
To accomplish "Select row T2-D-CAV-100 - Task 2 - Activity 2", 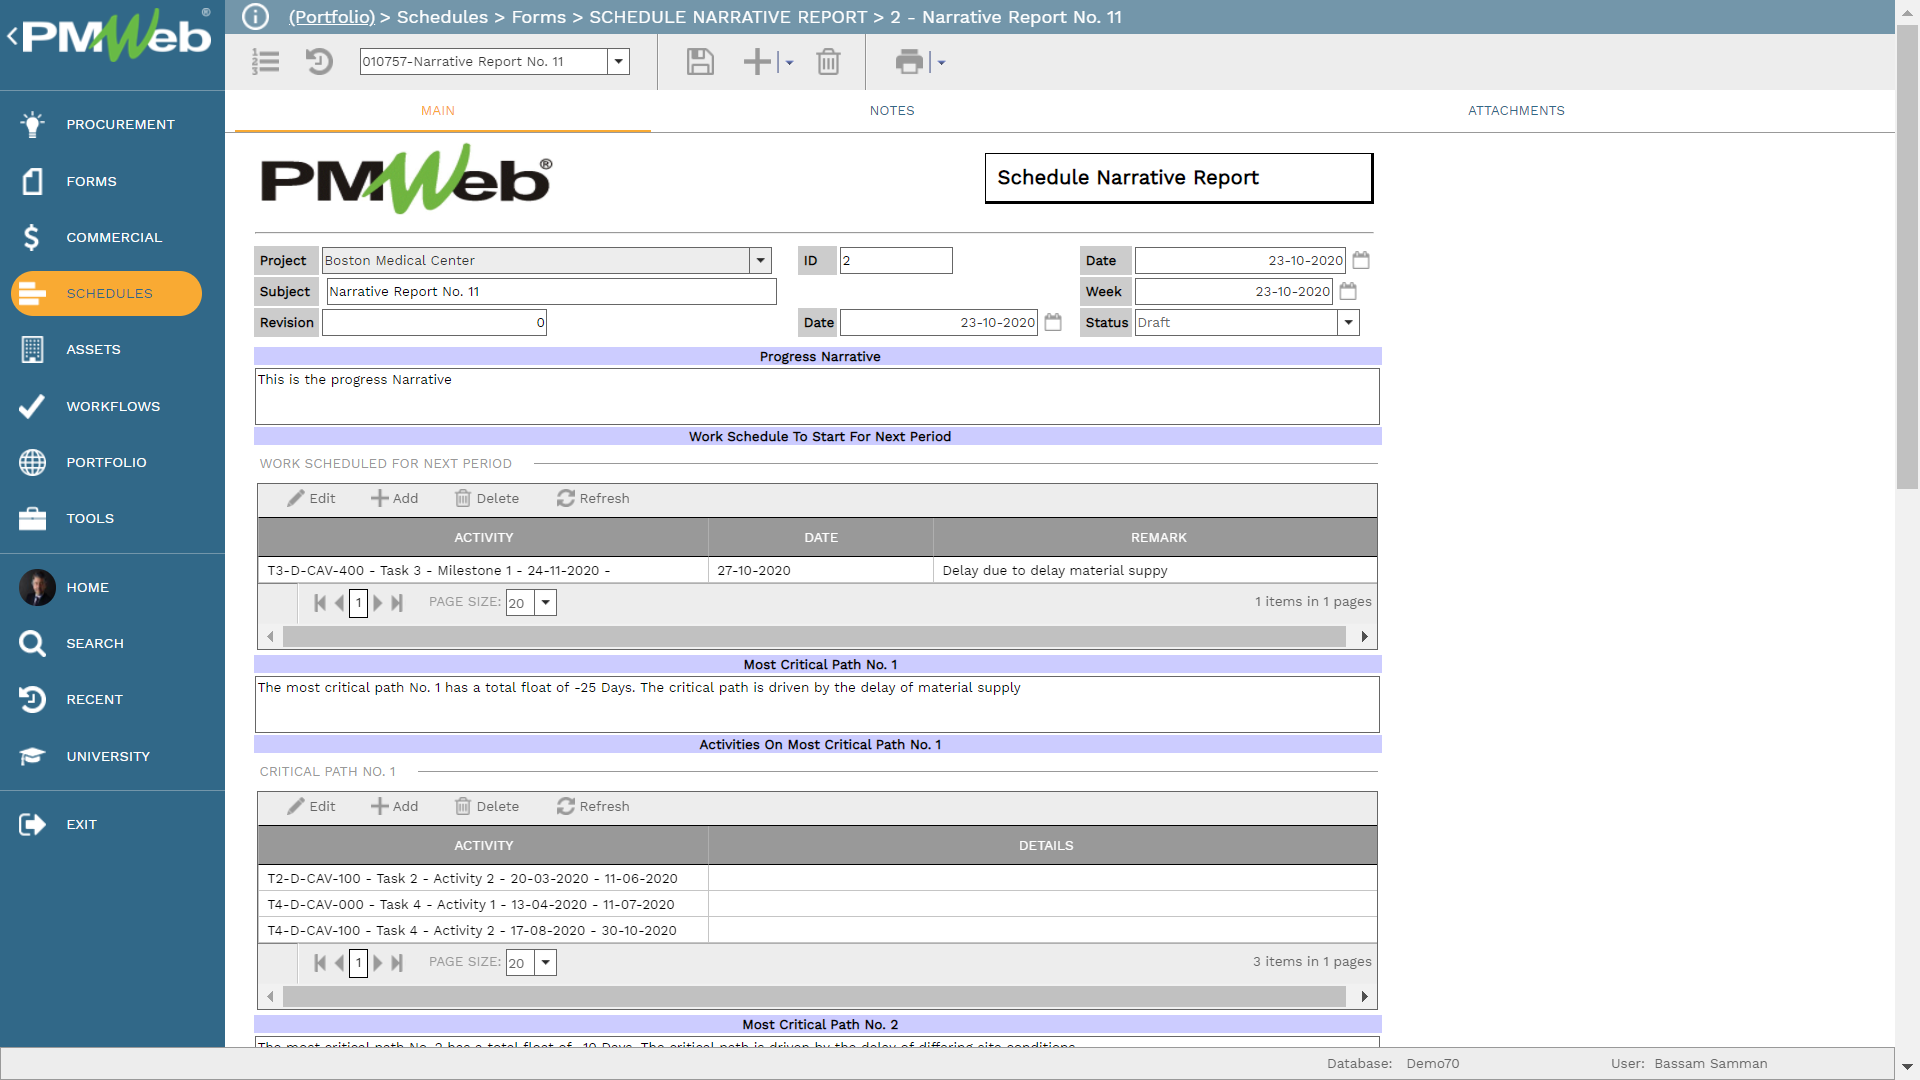I will [817, 878].
